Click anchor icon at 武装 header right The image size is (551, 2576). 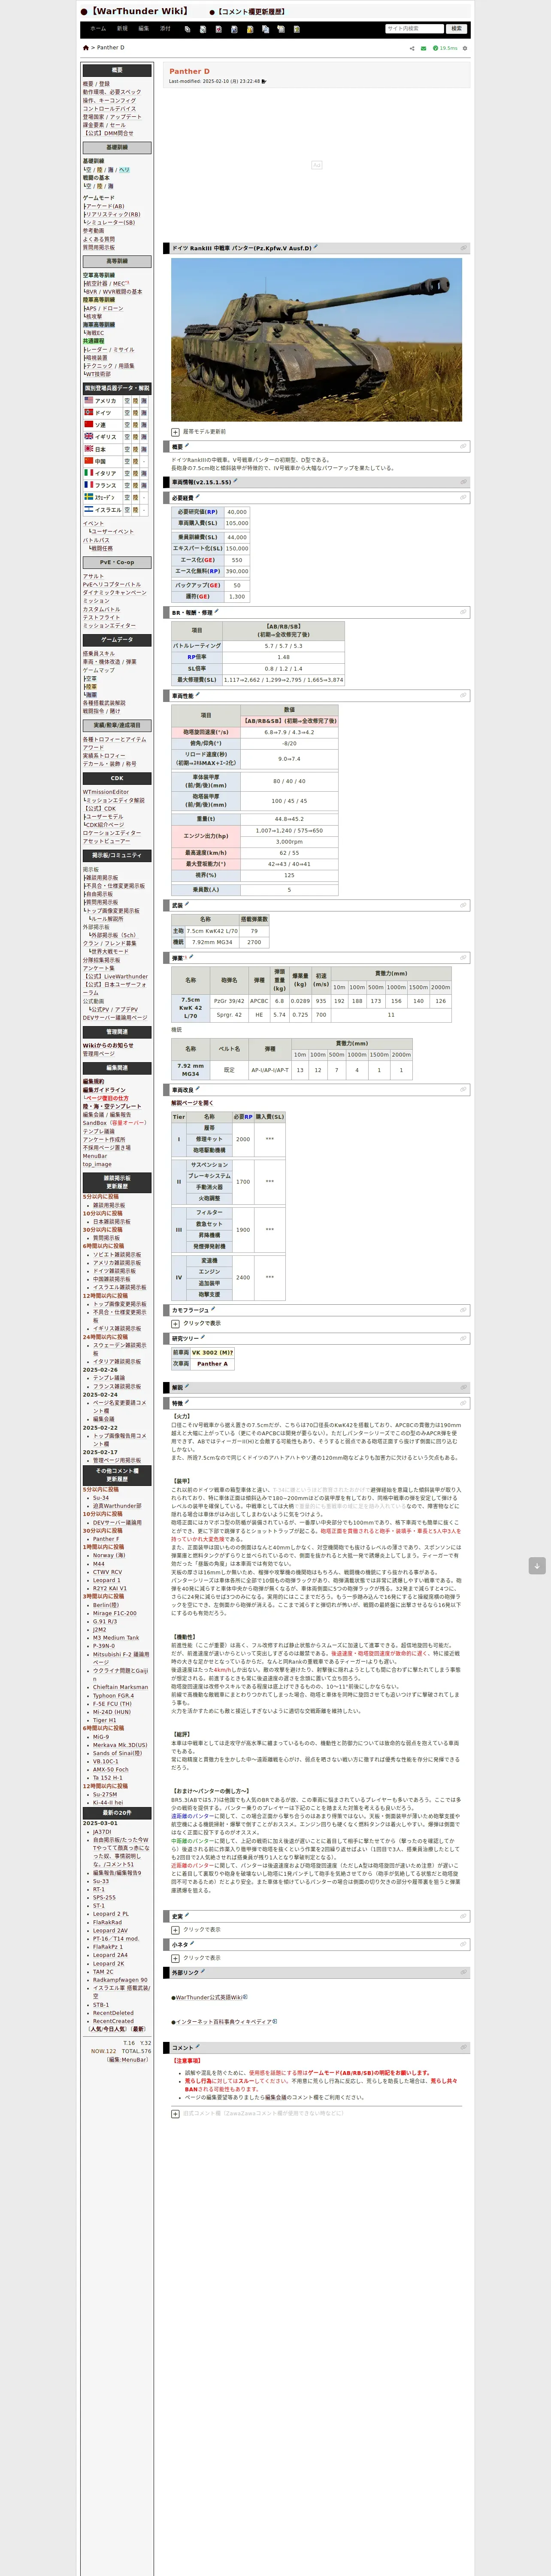tap(463, 905)
